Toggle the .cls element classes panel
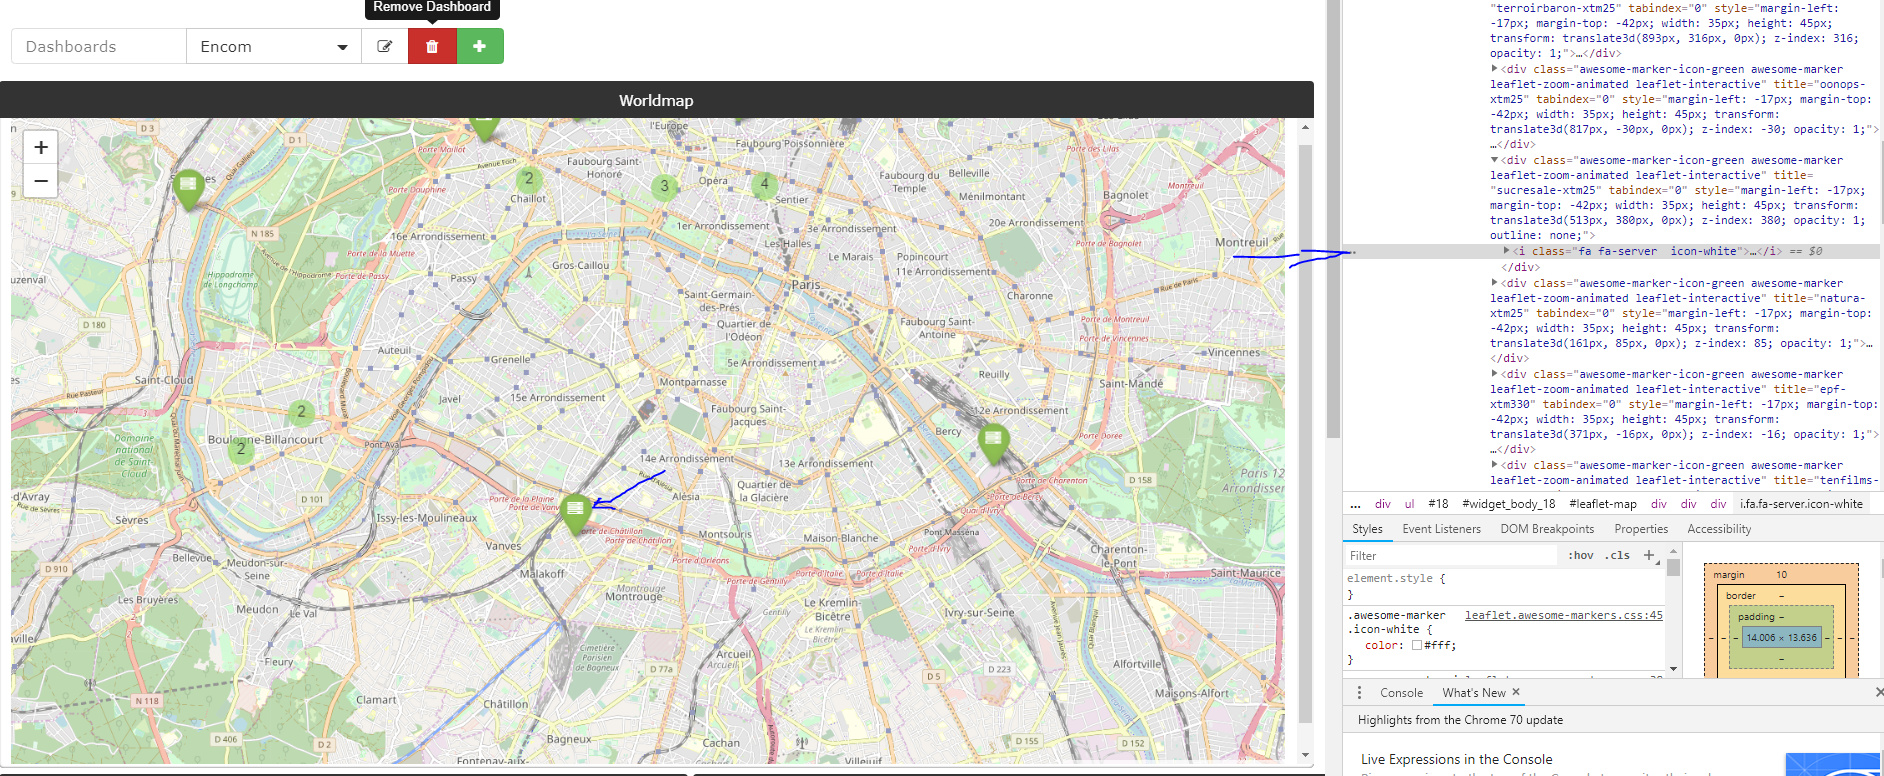Screen dimensions: 1884x776 pyautogui.click(x=1617, y=555)
